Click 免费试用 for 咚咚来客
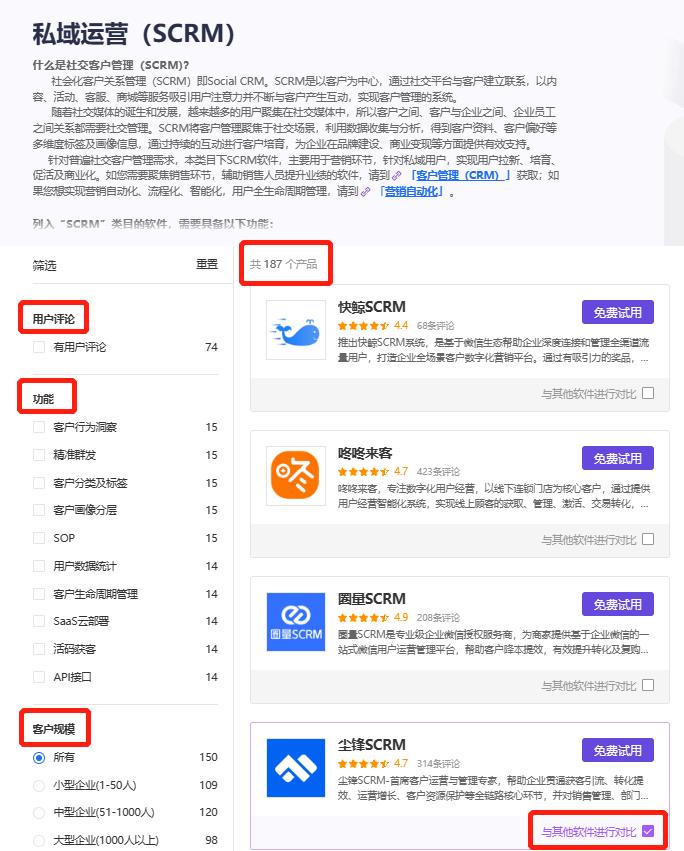Viewport: 684px width, 851px height. click(618, 459)
